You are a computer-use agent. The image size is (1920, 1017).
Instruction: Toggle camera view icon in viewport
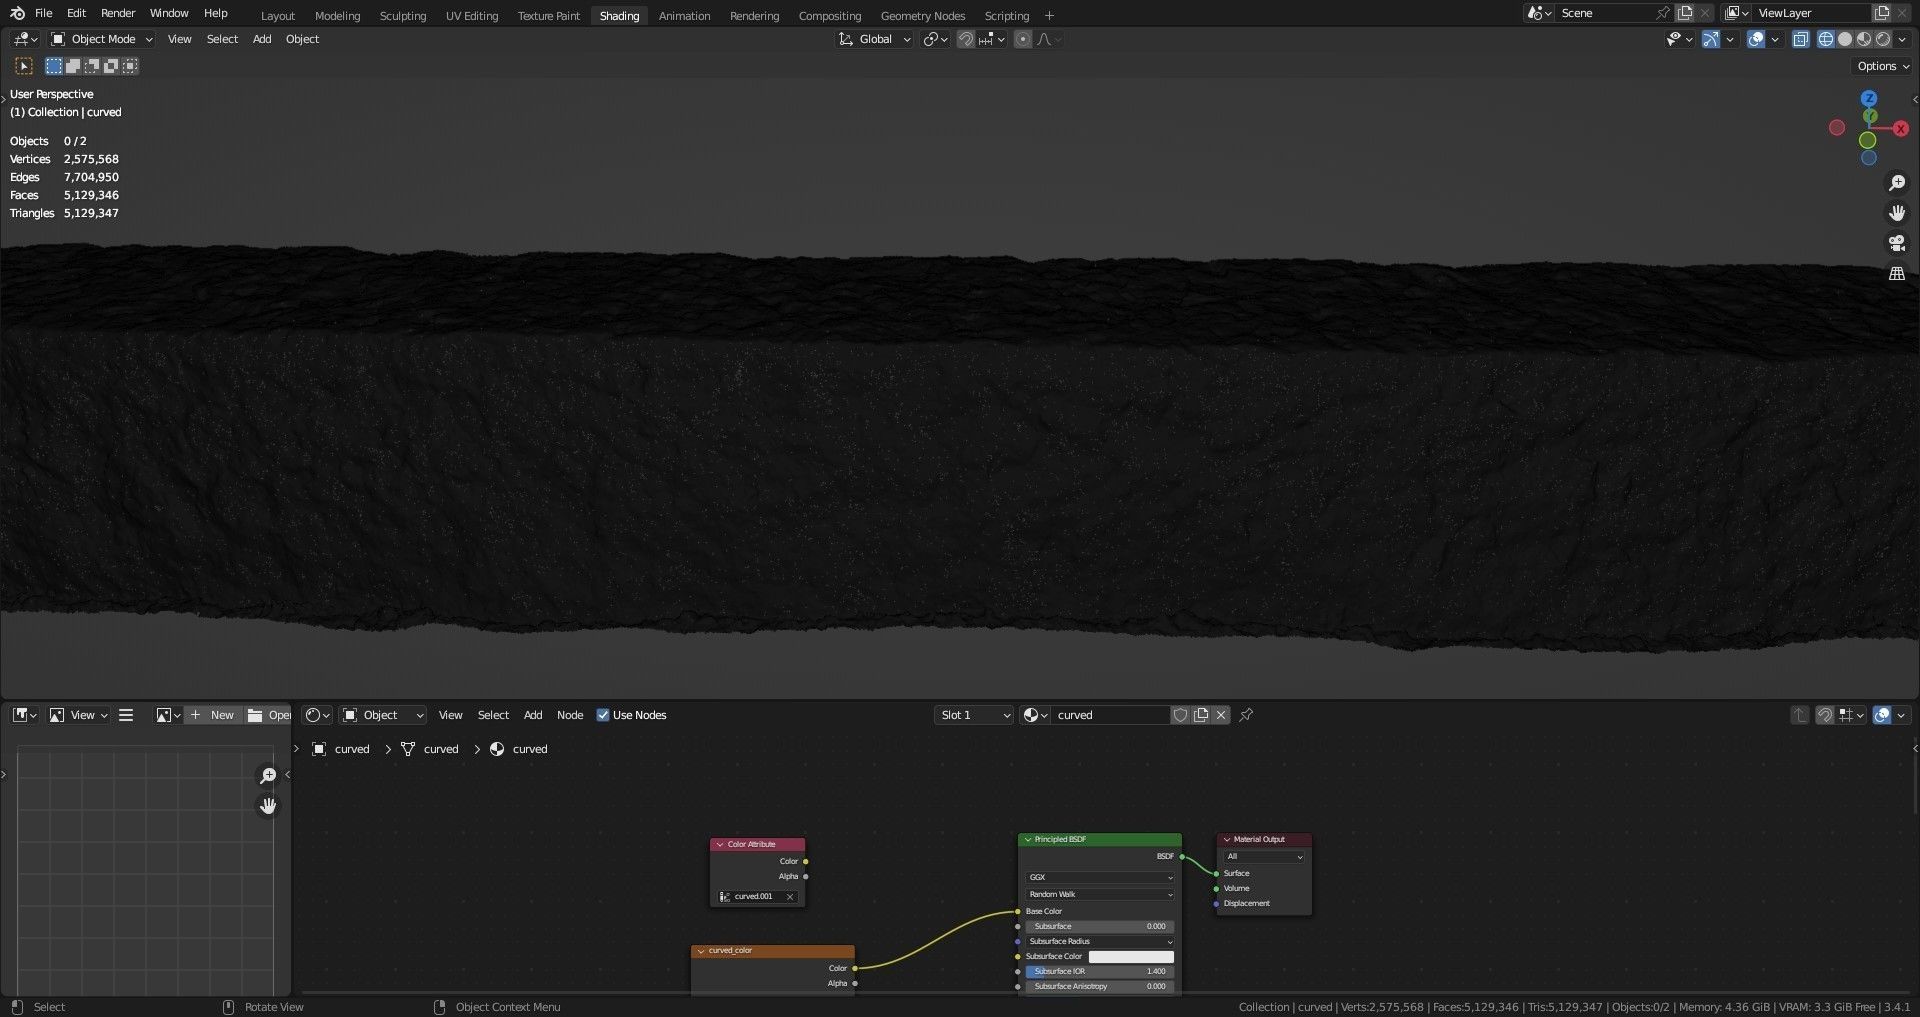pos(1896,243)
